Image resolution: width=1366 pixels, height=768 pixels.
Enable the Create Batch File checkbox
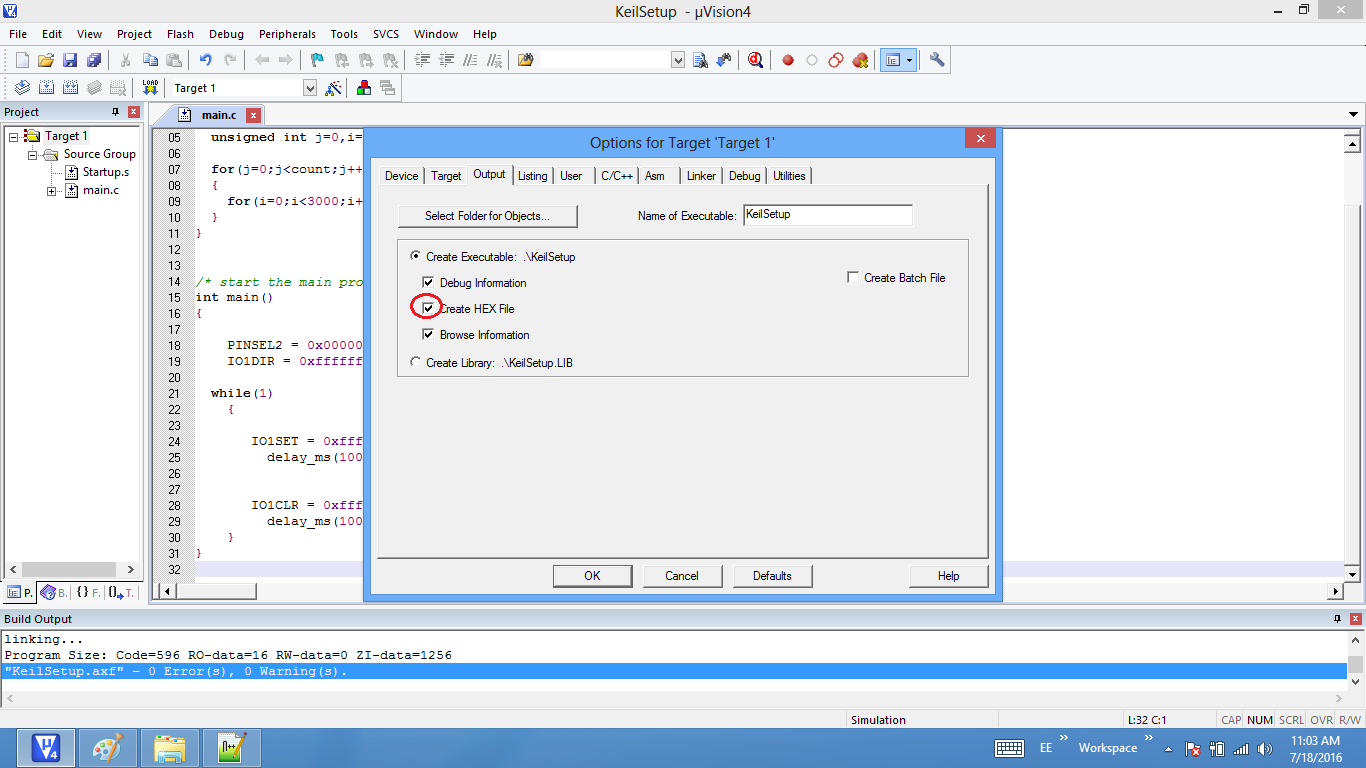click(853, 278)
